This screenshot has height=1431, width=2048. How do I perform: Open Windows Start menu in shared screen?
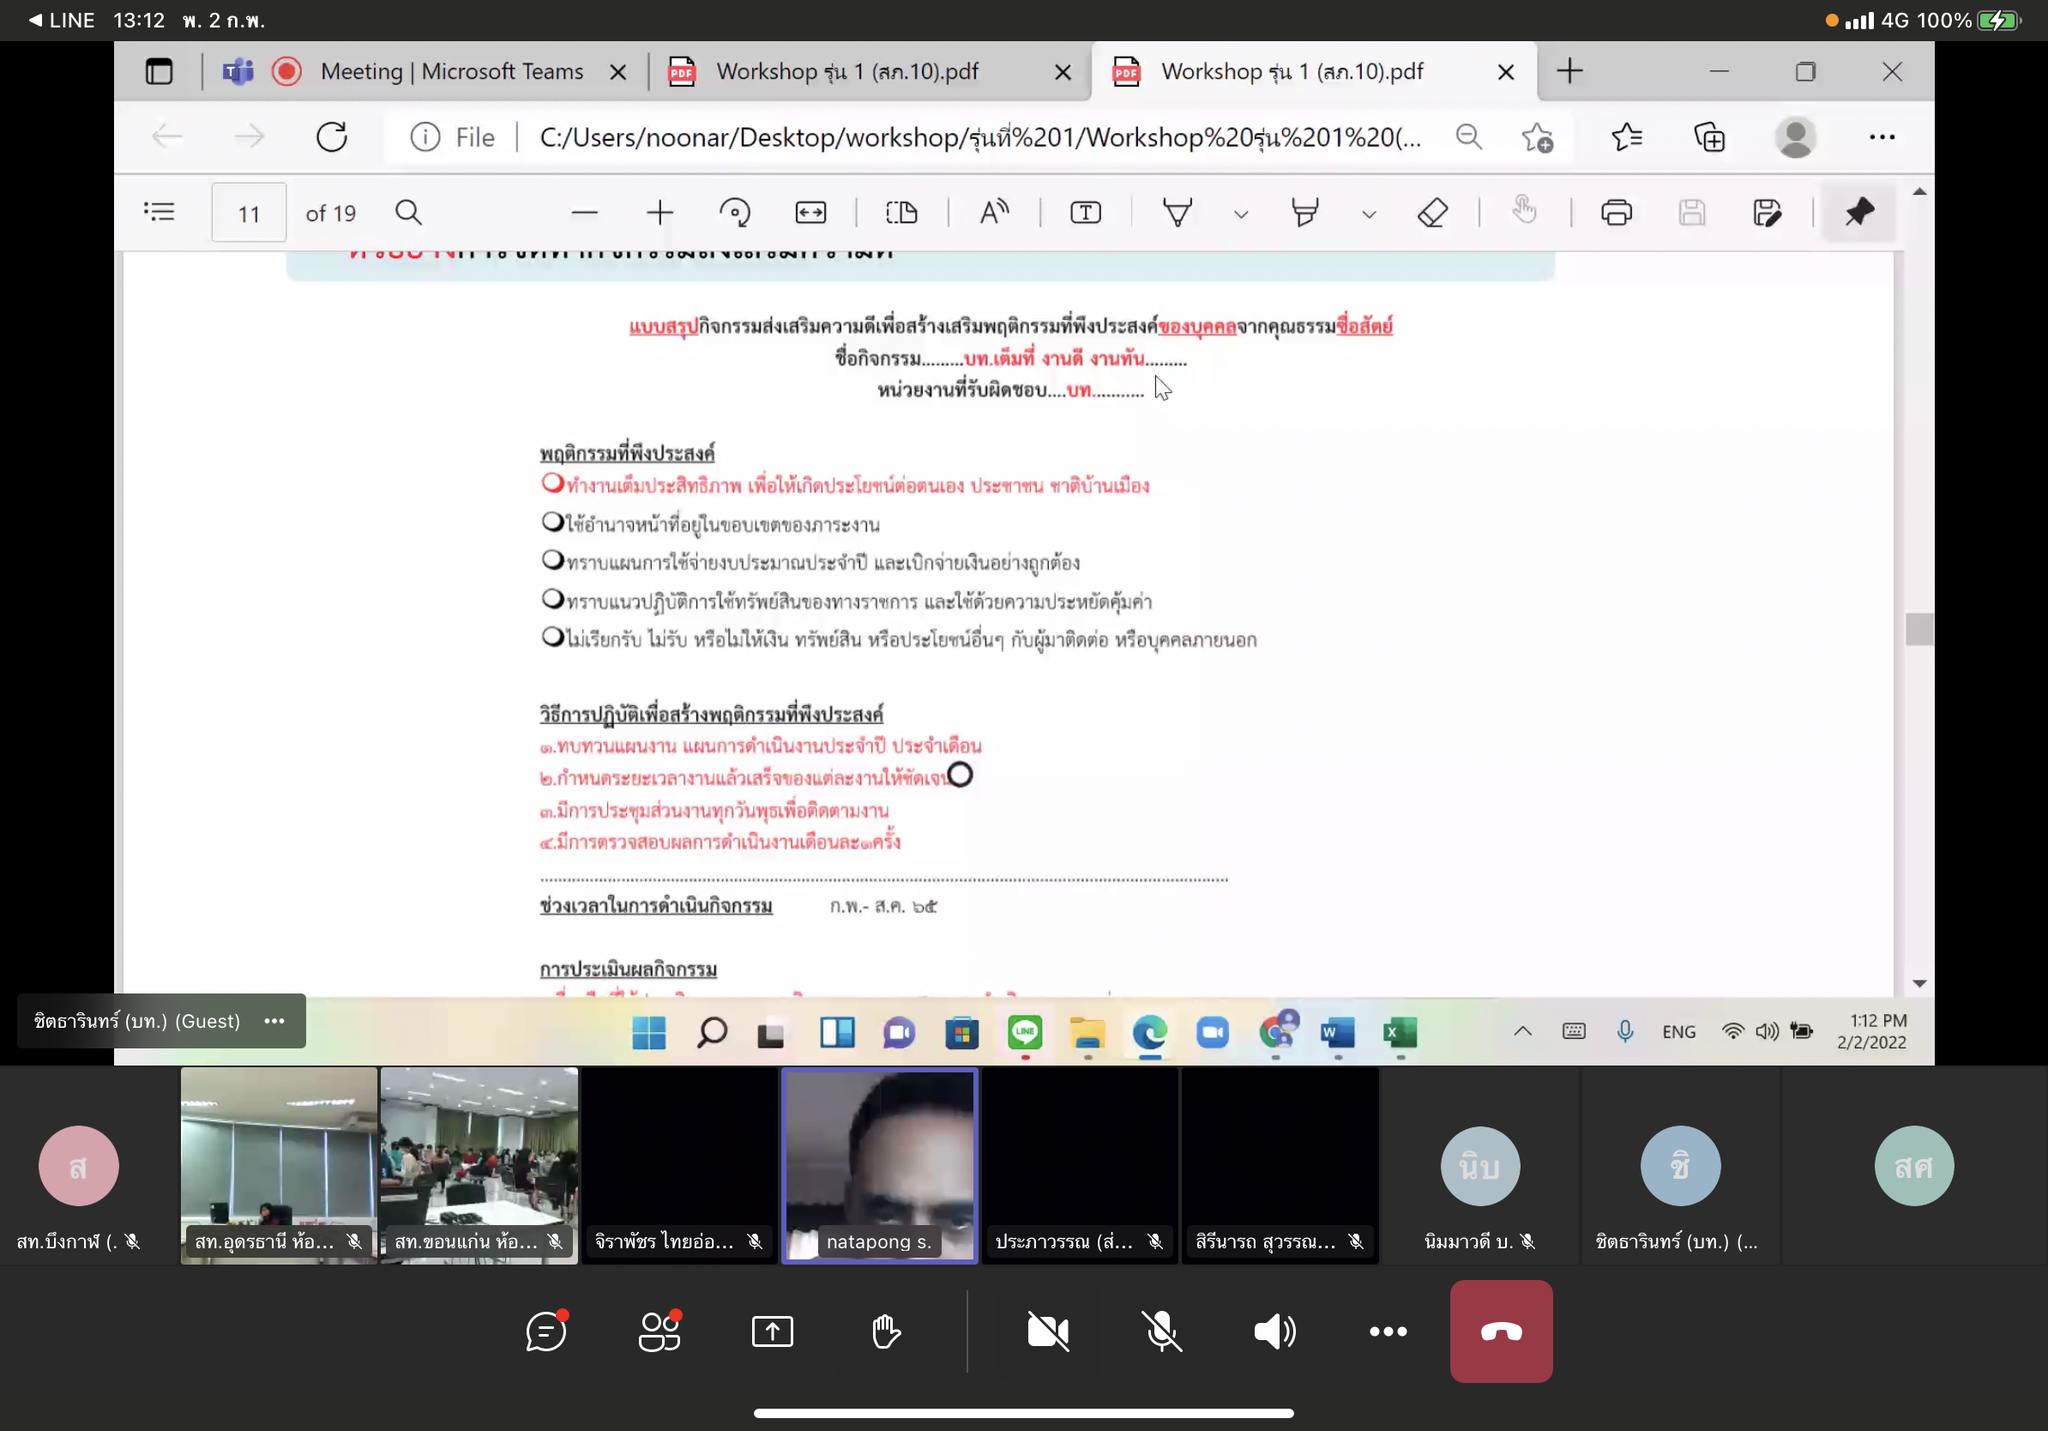(649, 1032)
